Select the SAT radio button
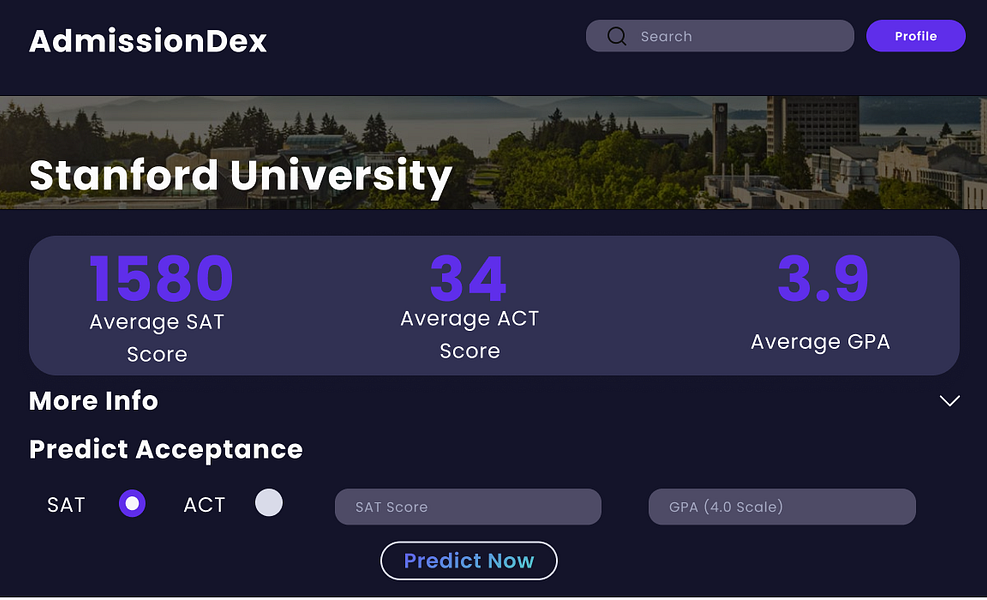This screenshot has width=987, height=600. 132,503
